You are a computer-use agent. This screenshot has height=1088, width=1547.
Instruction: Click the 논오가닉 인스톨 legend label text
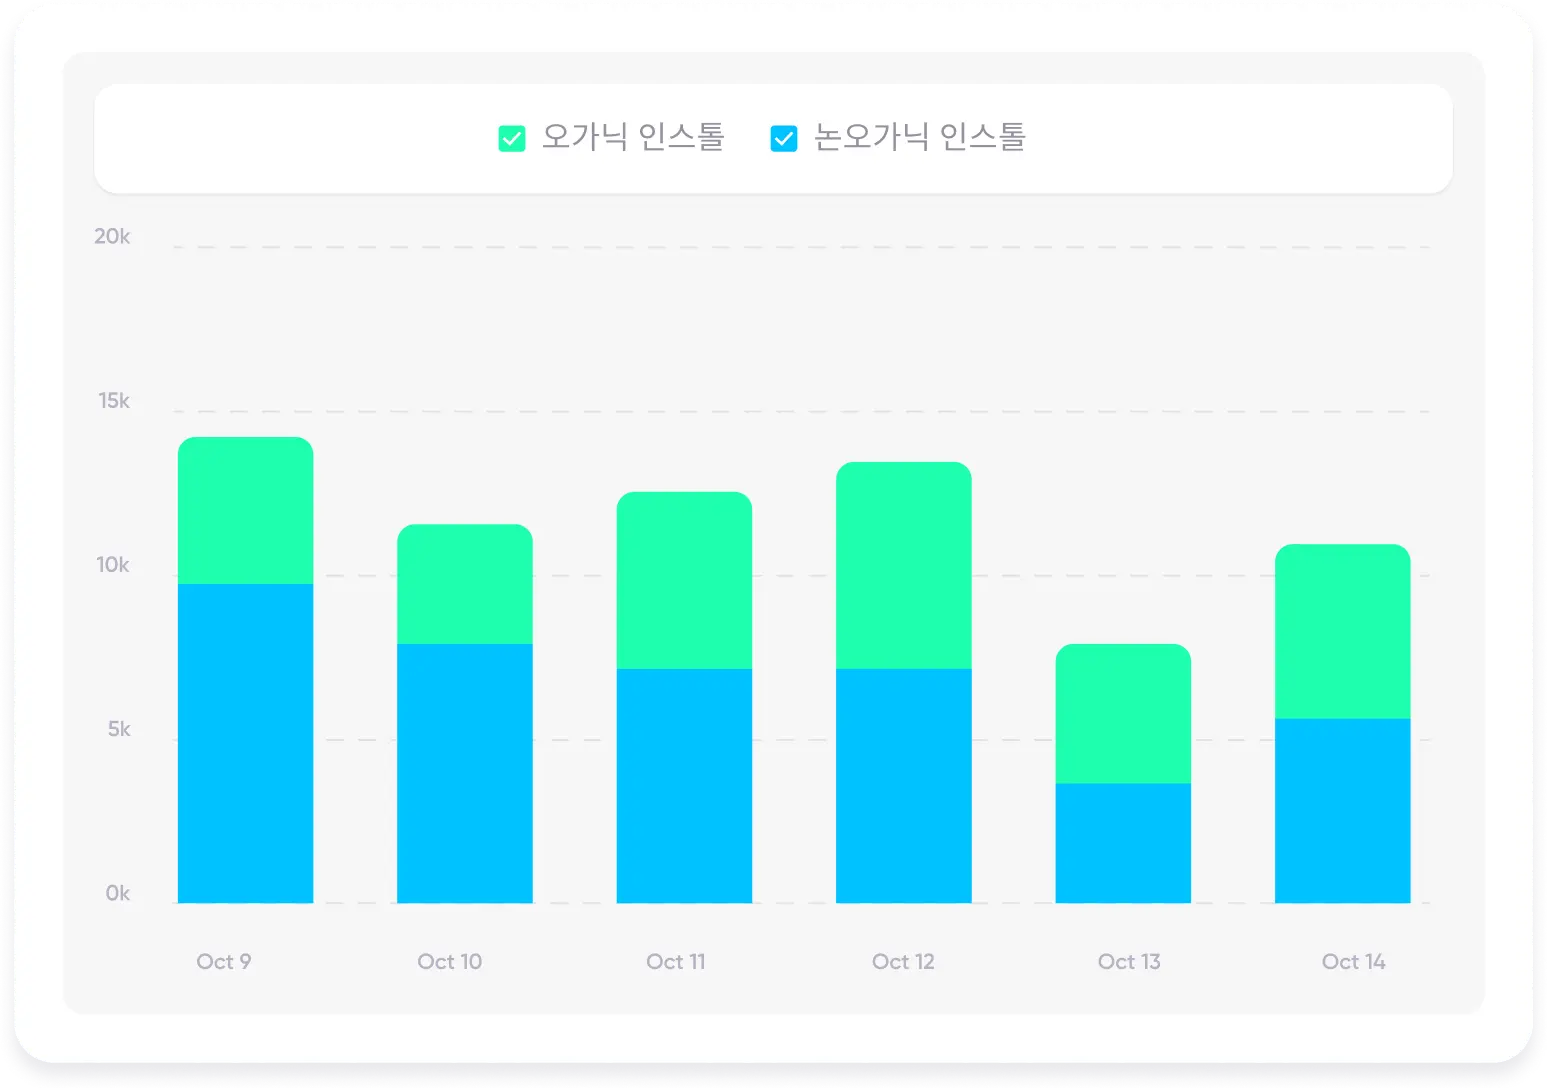[919, 137]
